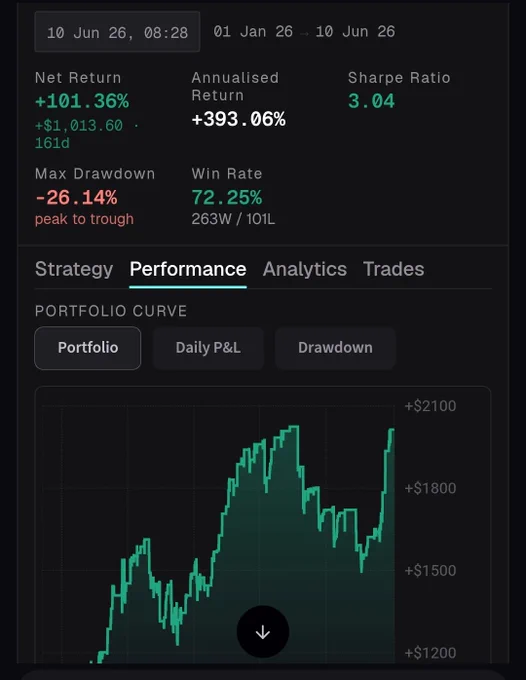Click the Annualised Return +393.06% figure
Viewport: 526px width, 680px height.
point(238,119)
